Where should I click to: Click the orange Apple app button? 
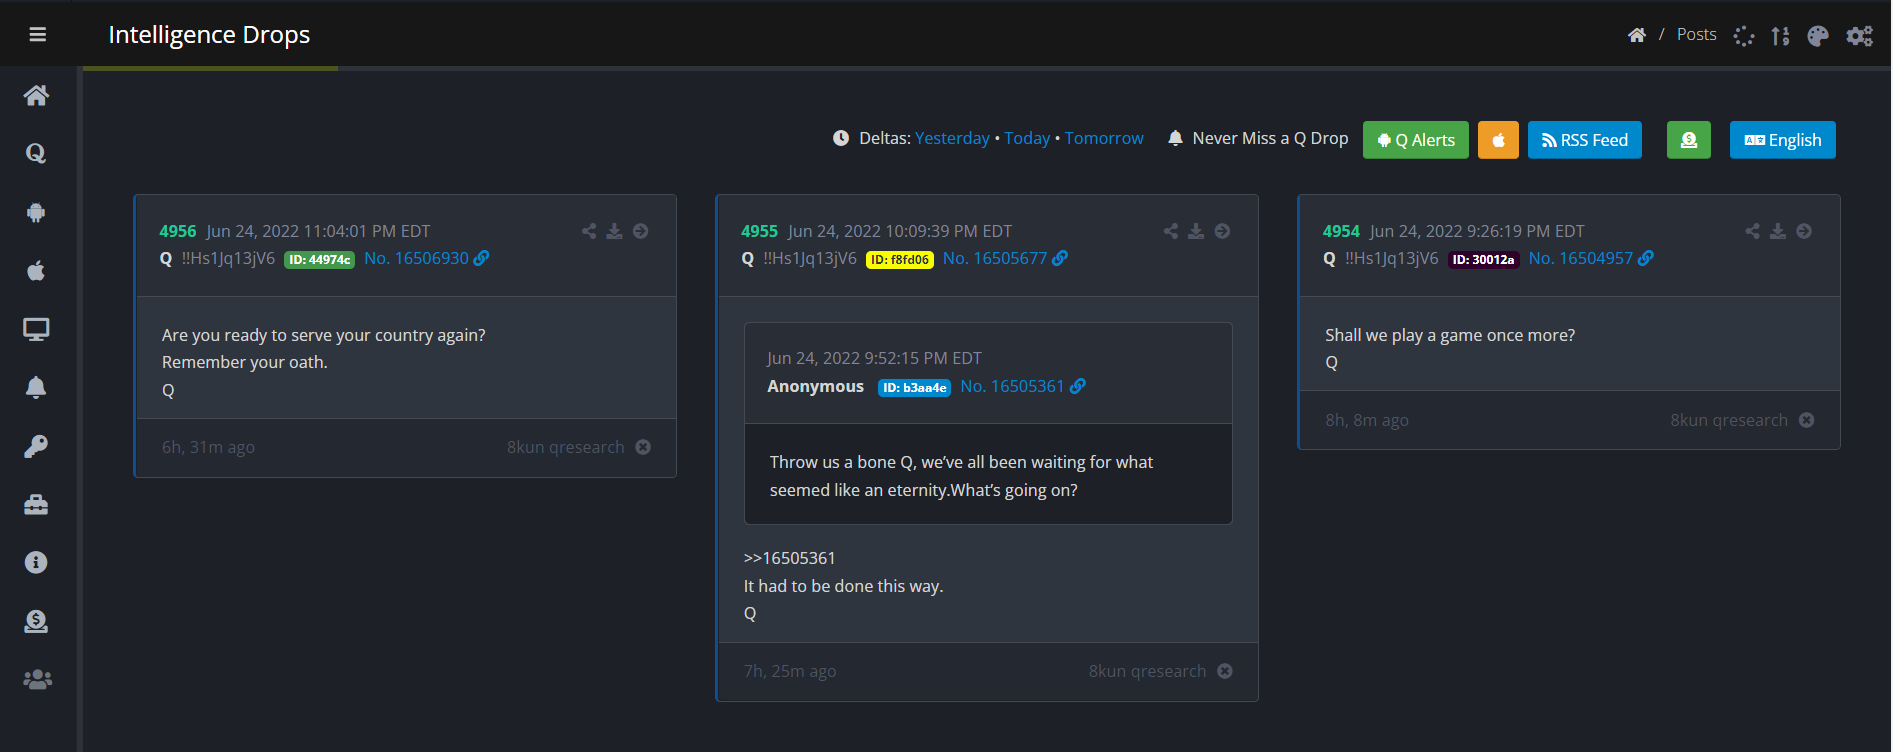[x=1498, y=140]
